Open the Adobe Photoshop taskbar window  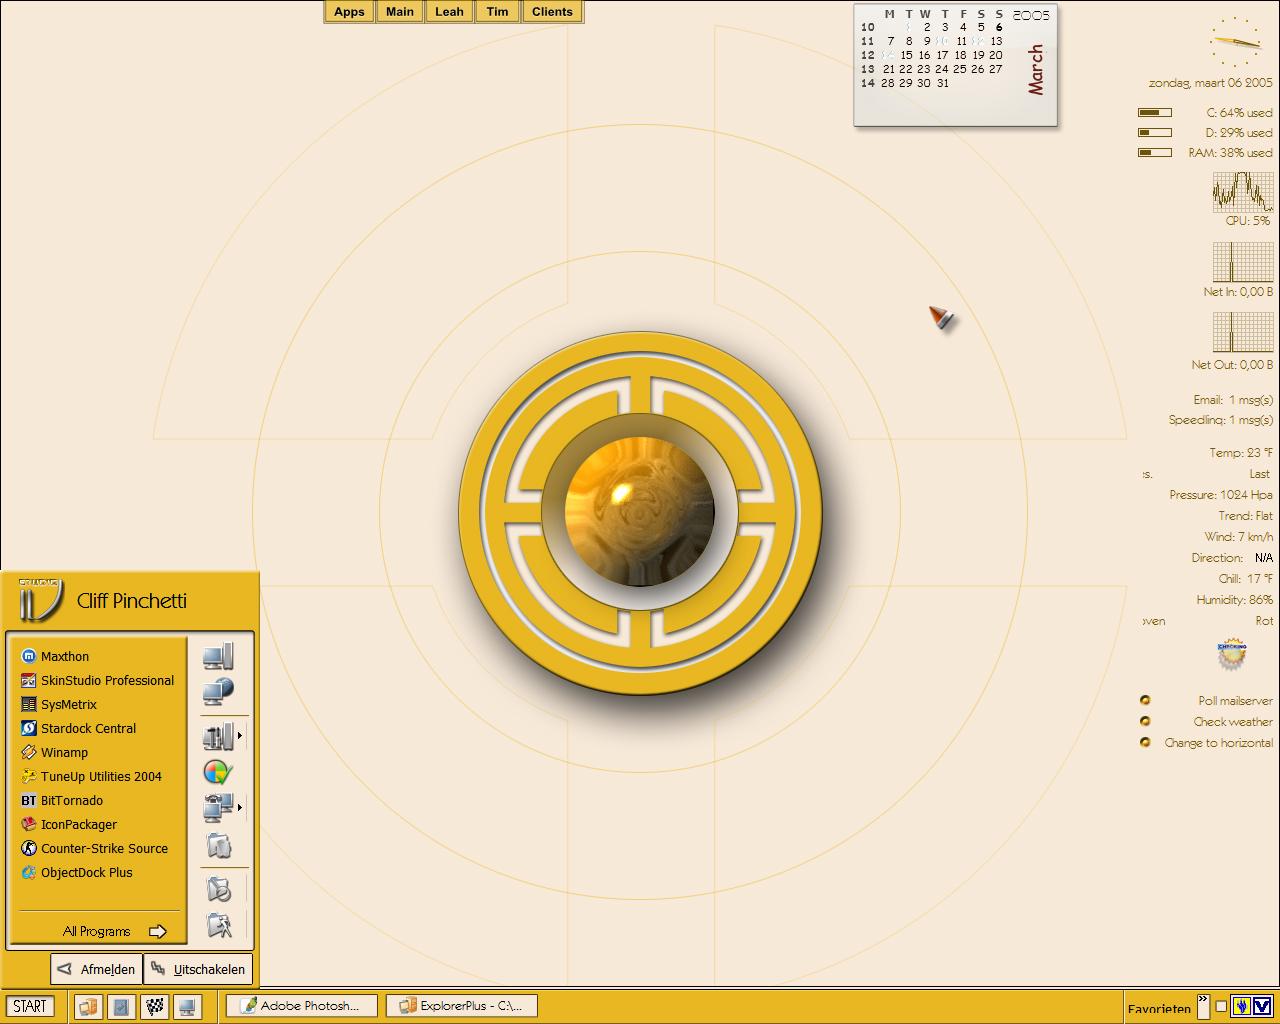tap(301, 1006)
